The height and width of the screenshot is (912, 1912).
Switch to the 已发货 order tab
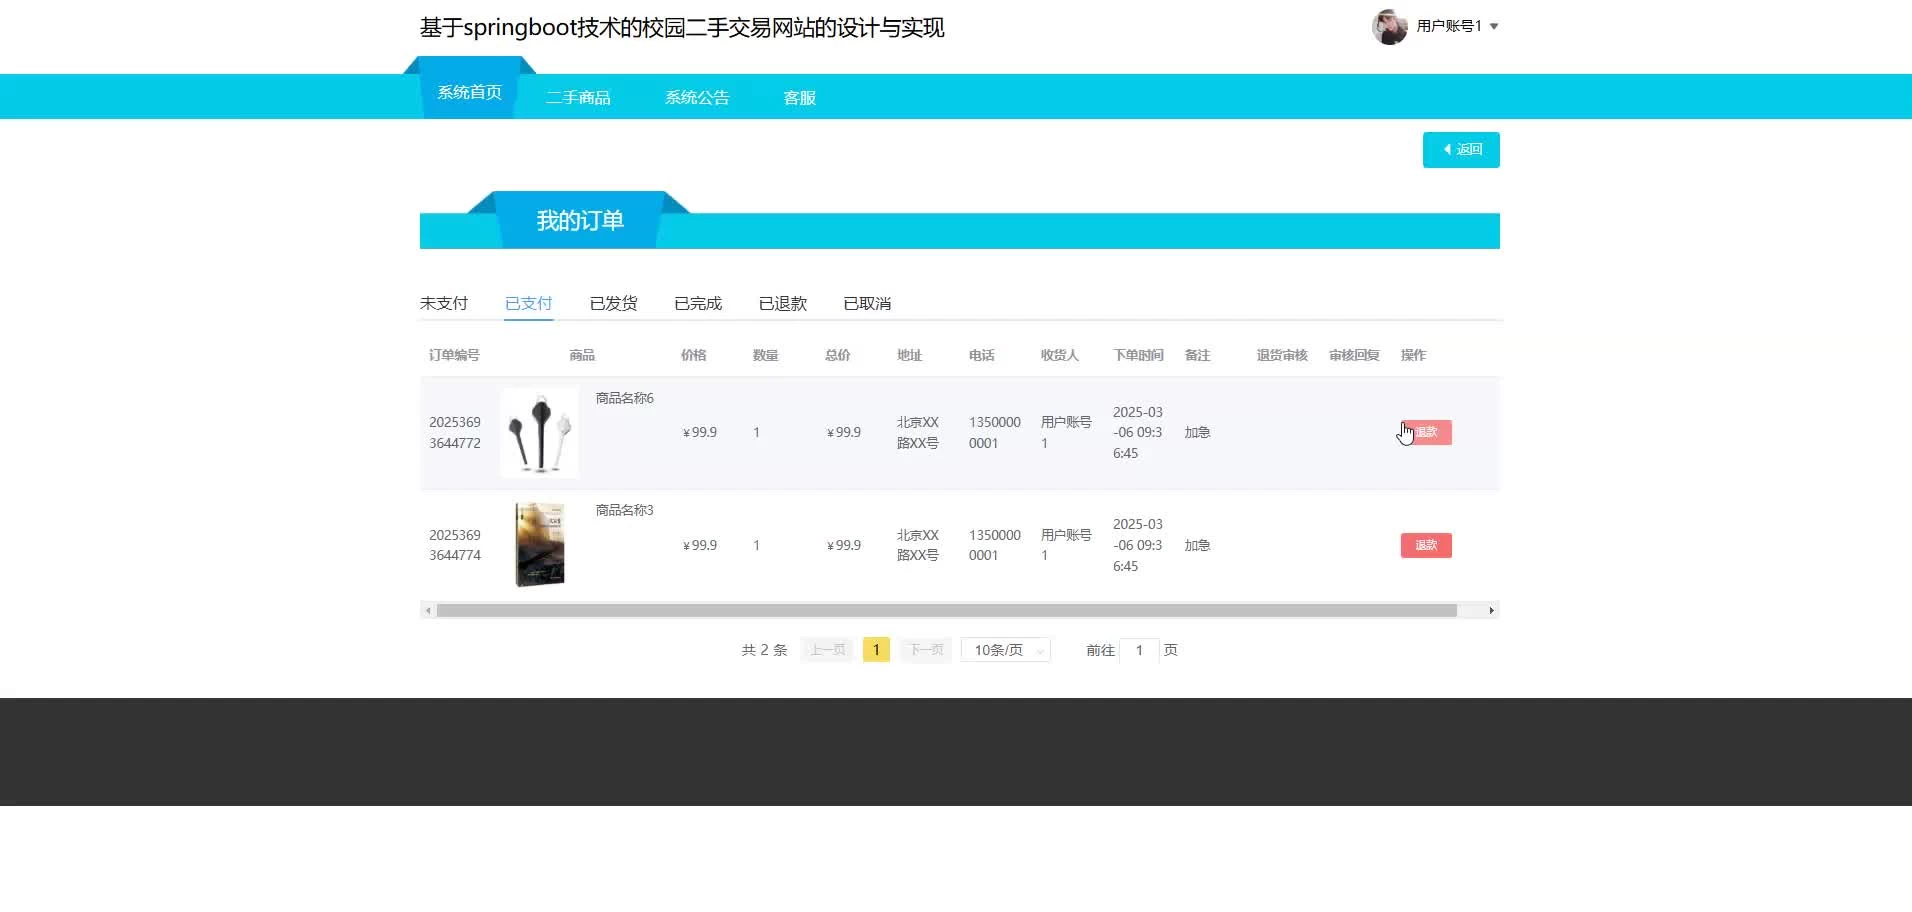click(x=613, y=303)
